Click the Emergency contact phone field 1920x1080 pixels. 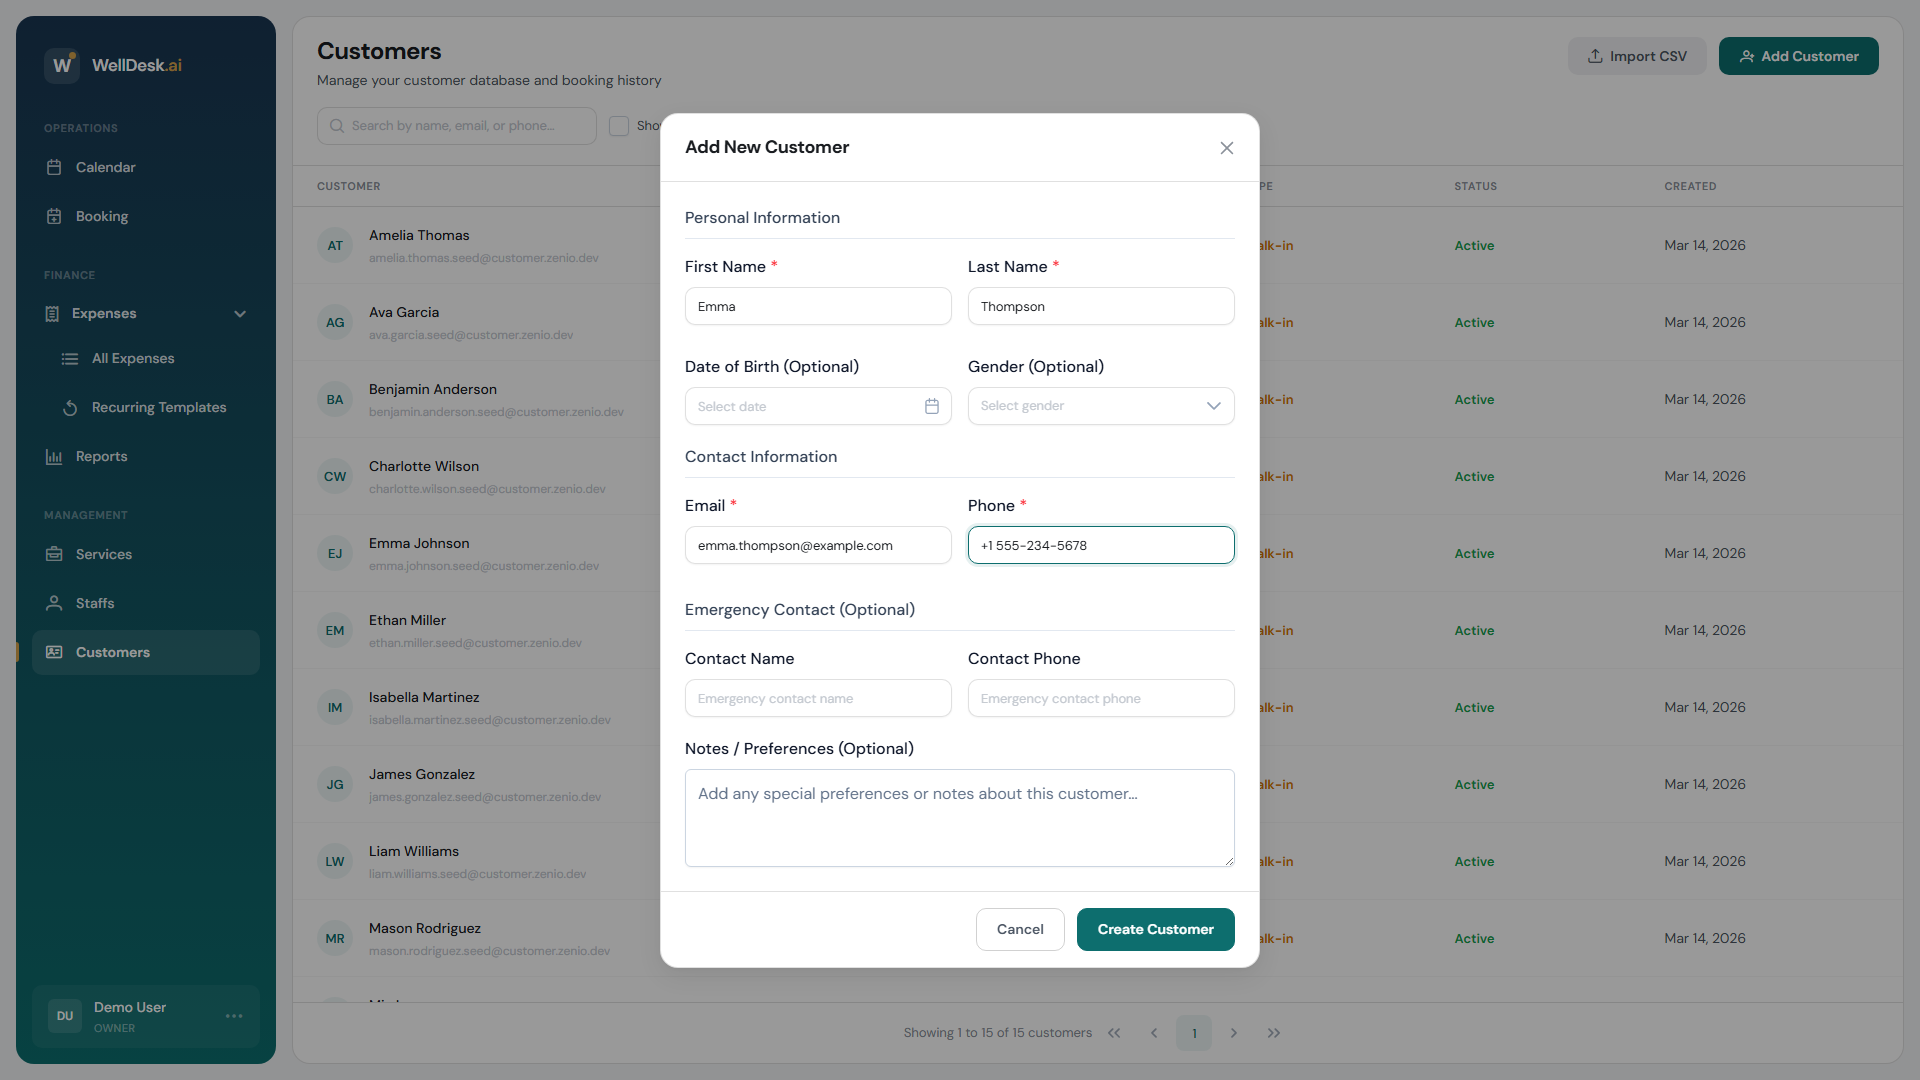point(1101,698)
